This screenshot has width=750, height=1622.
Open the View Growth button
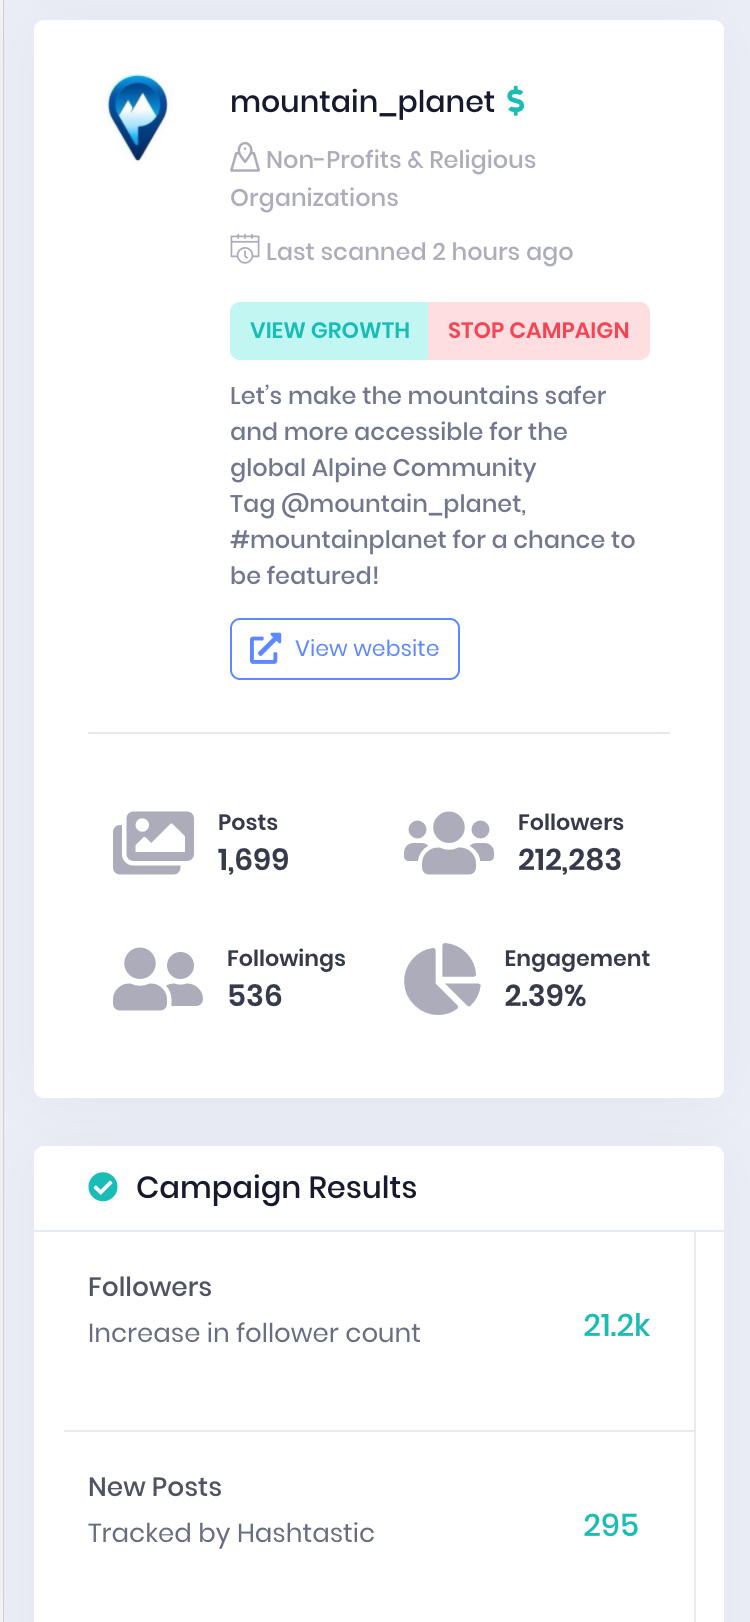pyautogui.click(x=329, y=331)
